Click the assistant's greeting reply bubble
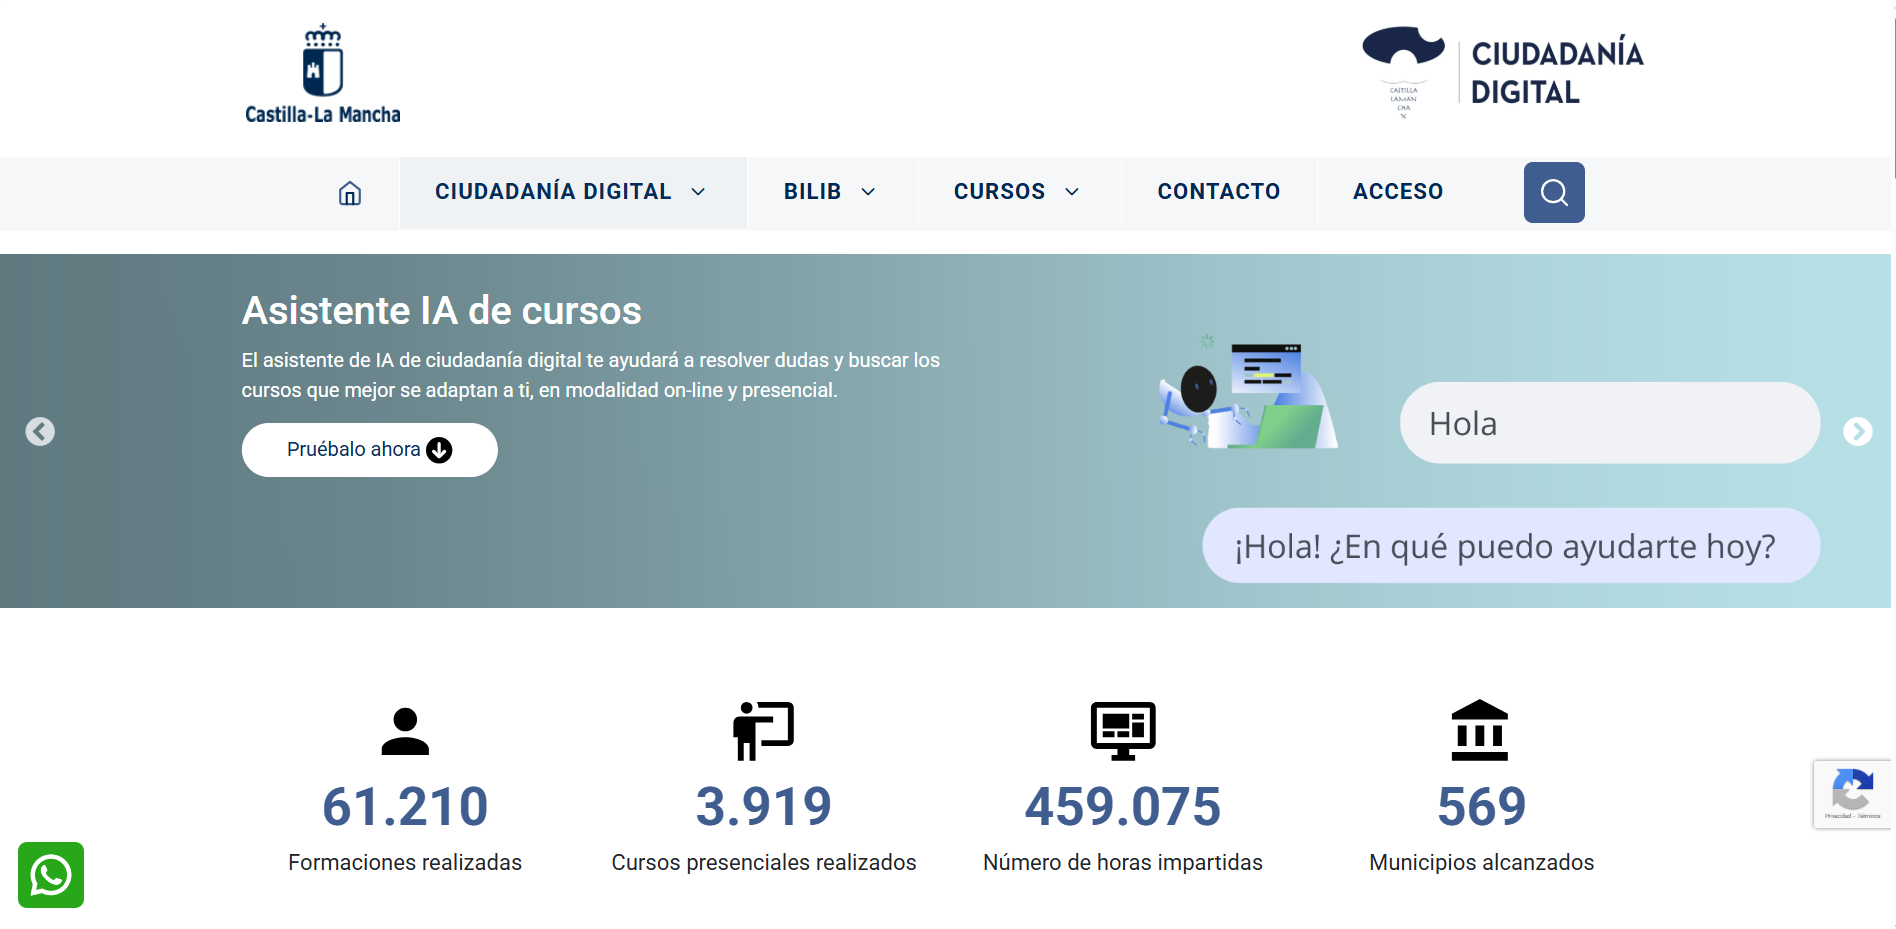 pyautogui.click(x=1510, y=546)
